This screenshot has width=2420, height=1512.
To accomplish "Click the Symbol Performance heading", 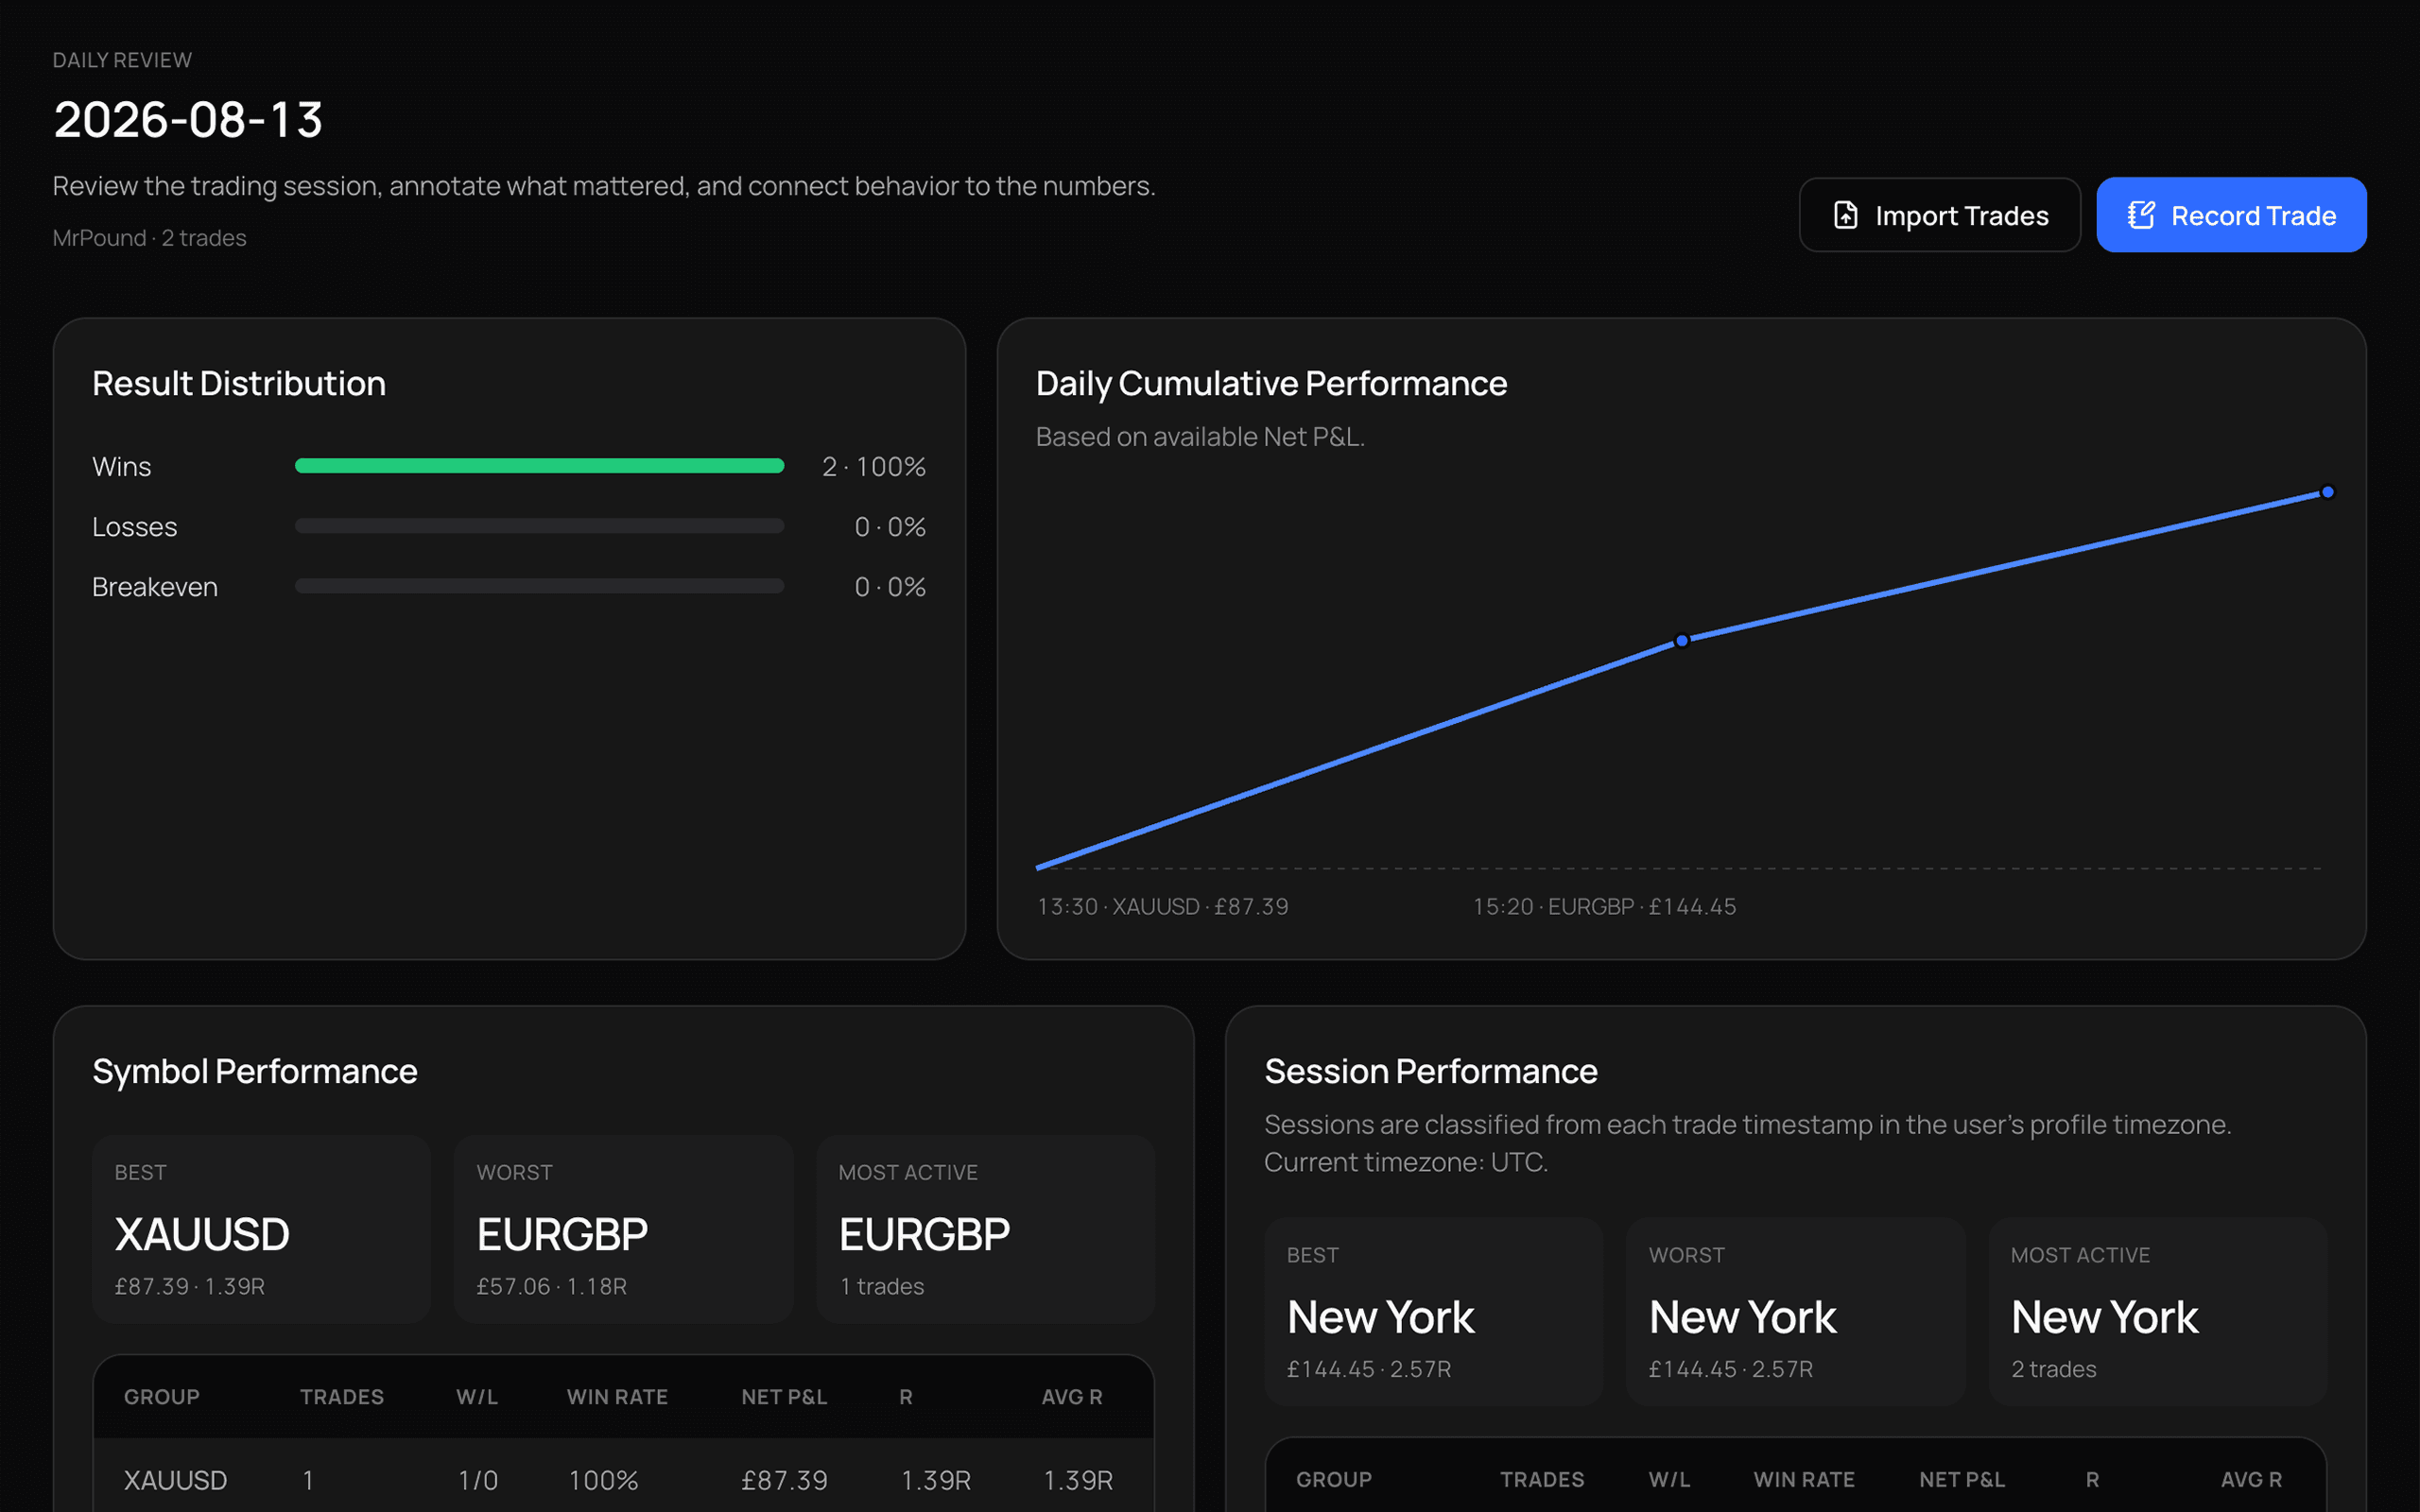I will coord(255,1072).
